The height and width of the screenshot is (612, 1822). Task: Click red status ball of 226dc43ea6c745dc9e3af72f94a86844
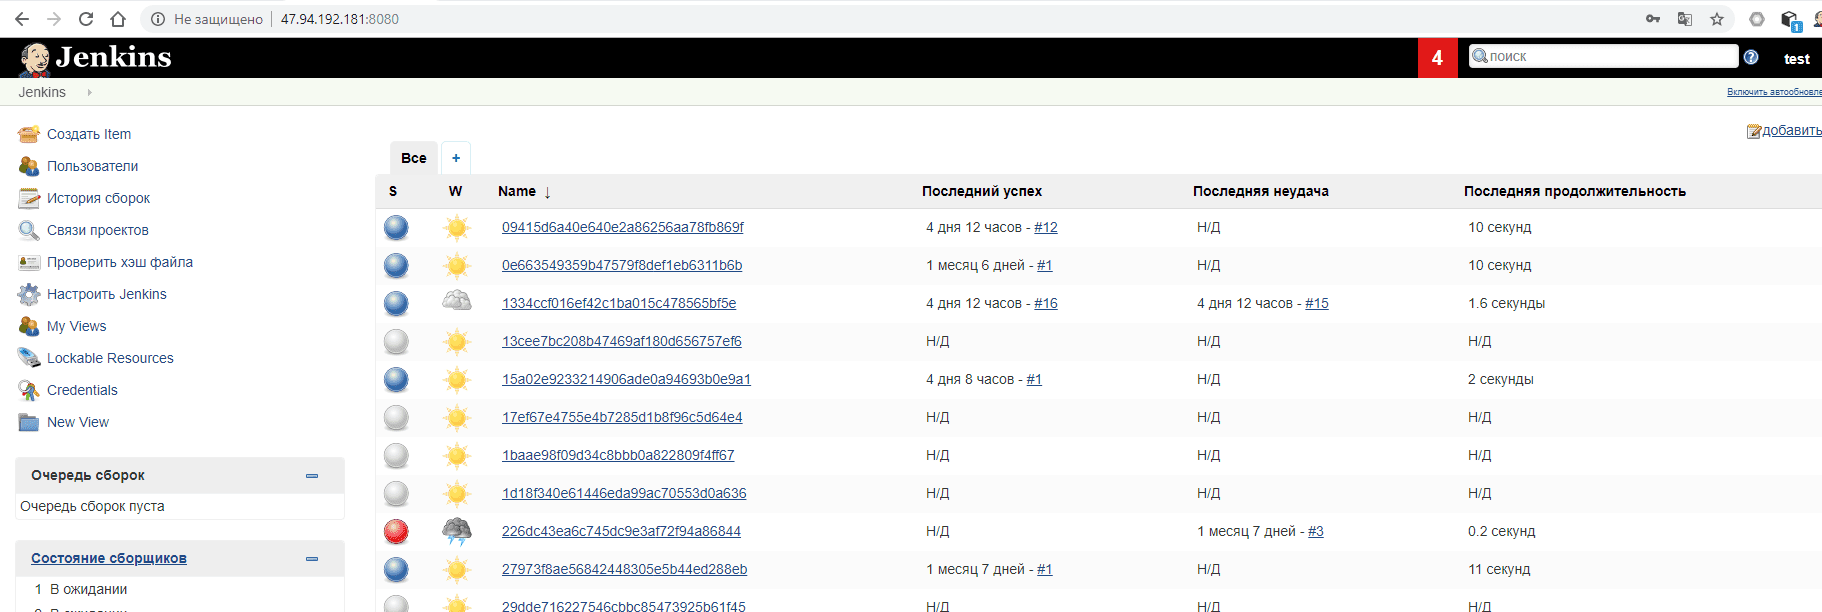point(396,531)
